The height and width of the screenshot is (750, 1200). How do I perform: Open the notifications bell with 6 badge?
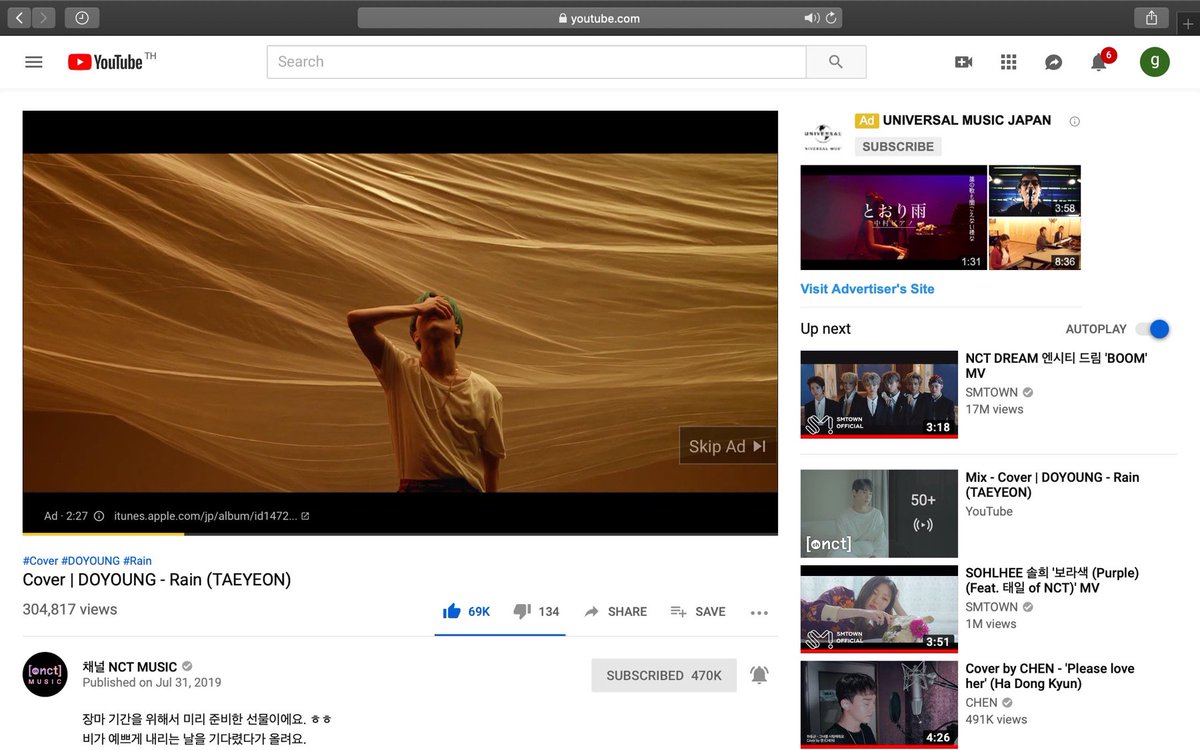pos(1099,62)
